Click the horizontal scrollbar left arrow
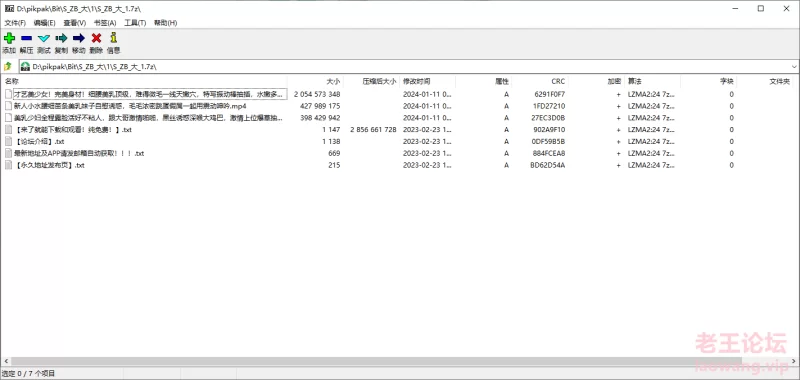The height and width of the screenshot is (380, 800). pyautogui.click(x=5, y=361)
